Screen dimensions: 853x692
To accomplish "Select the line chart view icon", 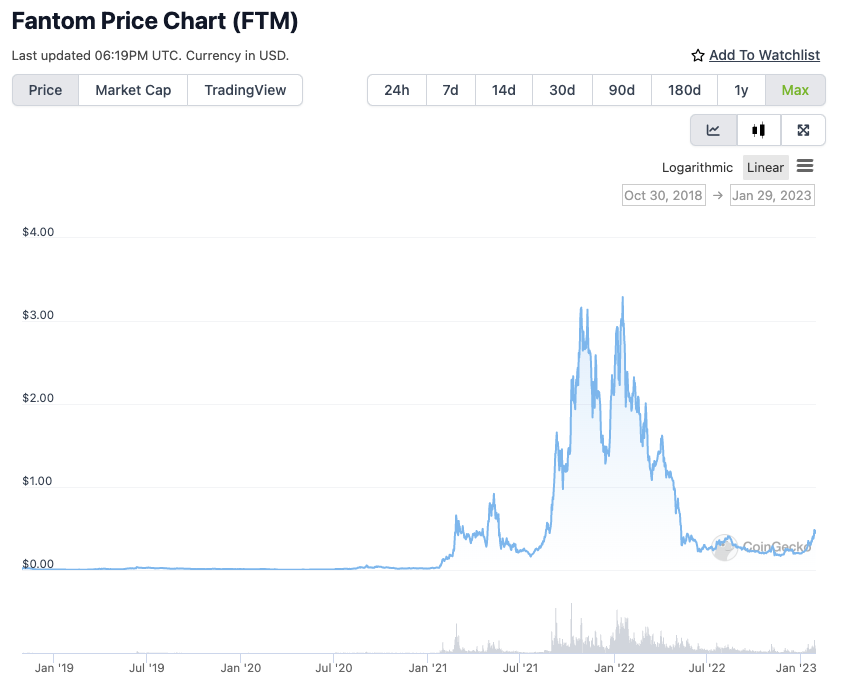I will coord(713,130).
